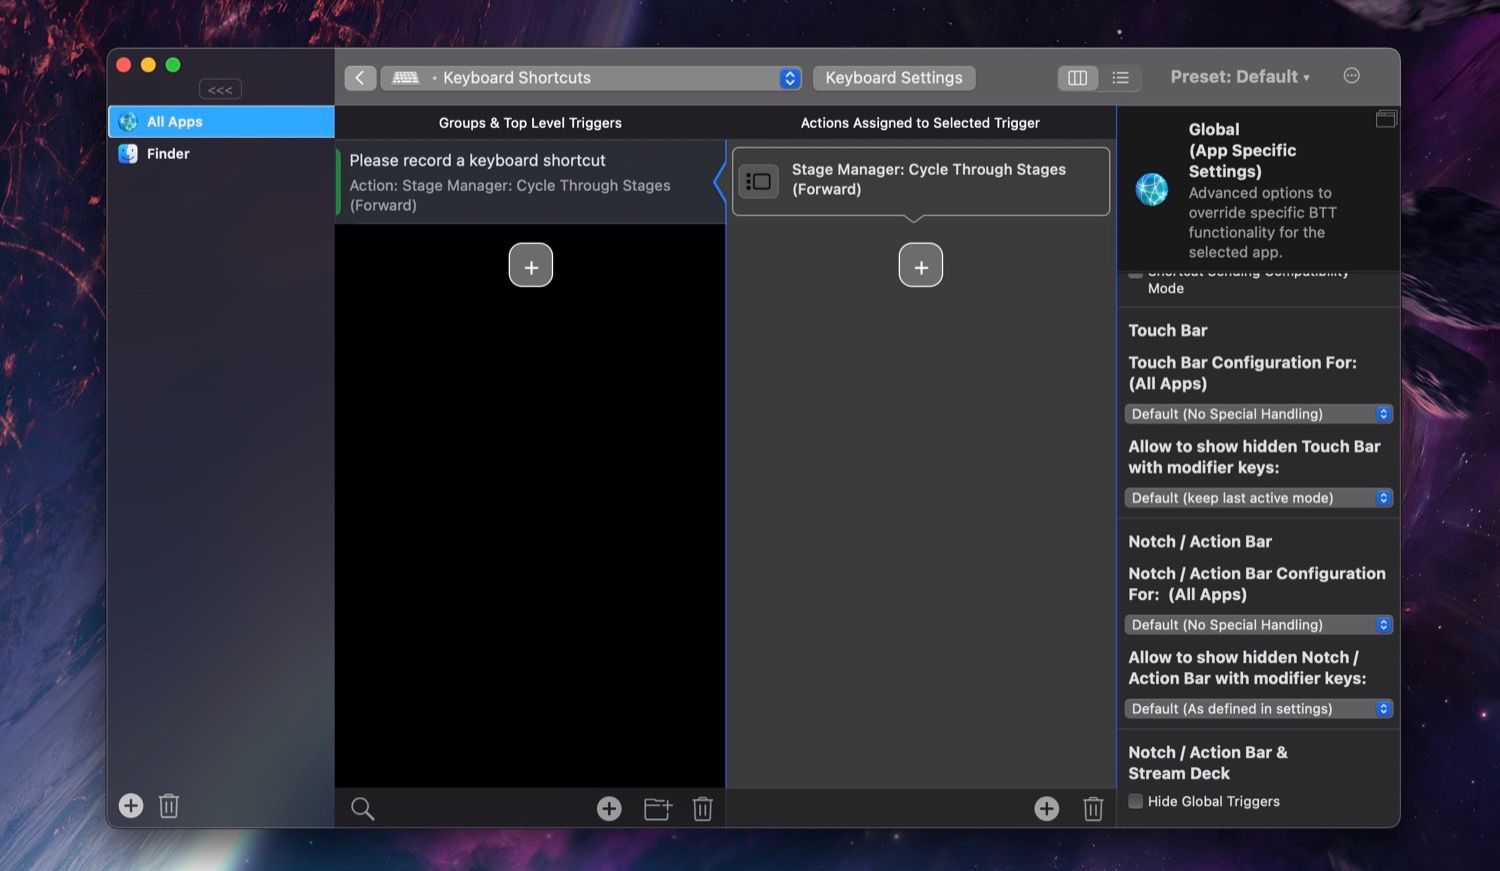Switch to column view layout in the toolbar
Viewport: 1500px width, 871px height.
point(1077,77)
